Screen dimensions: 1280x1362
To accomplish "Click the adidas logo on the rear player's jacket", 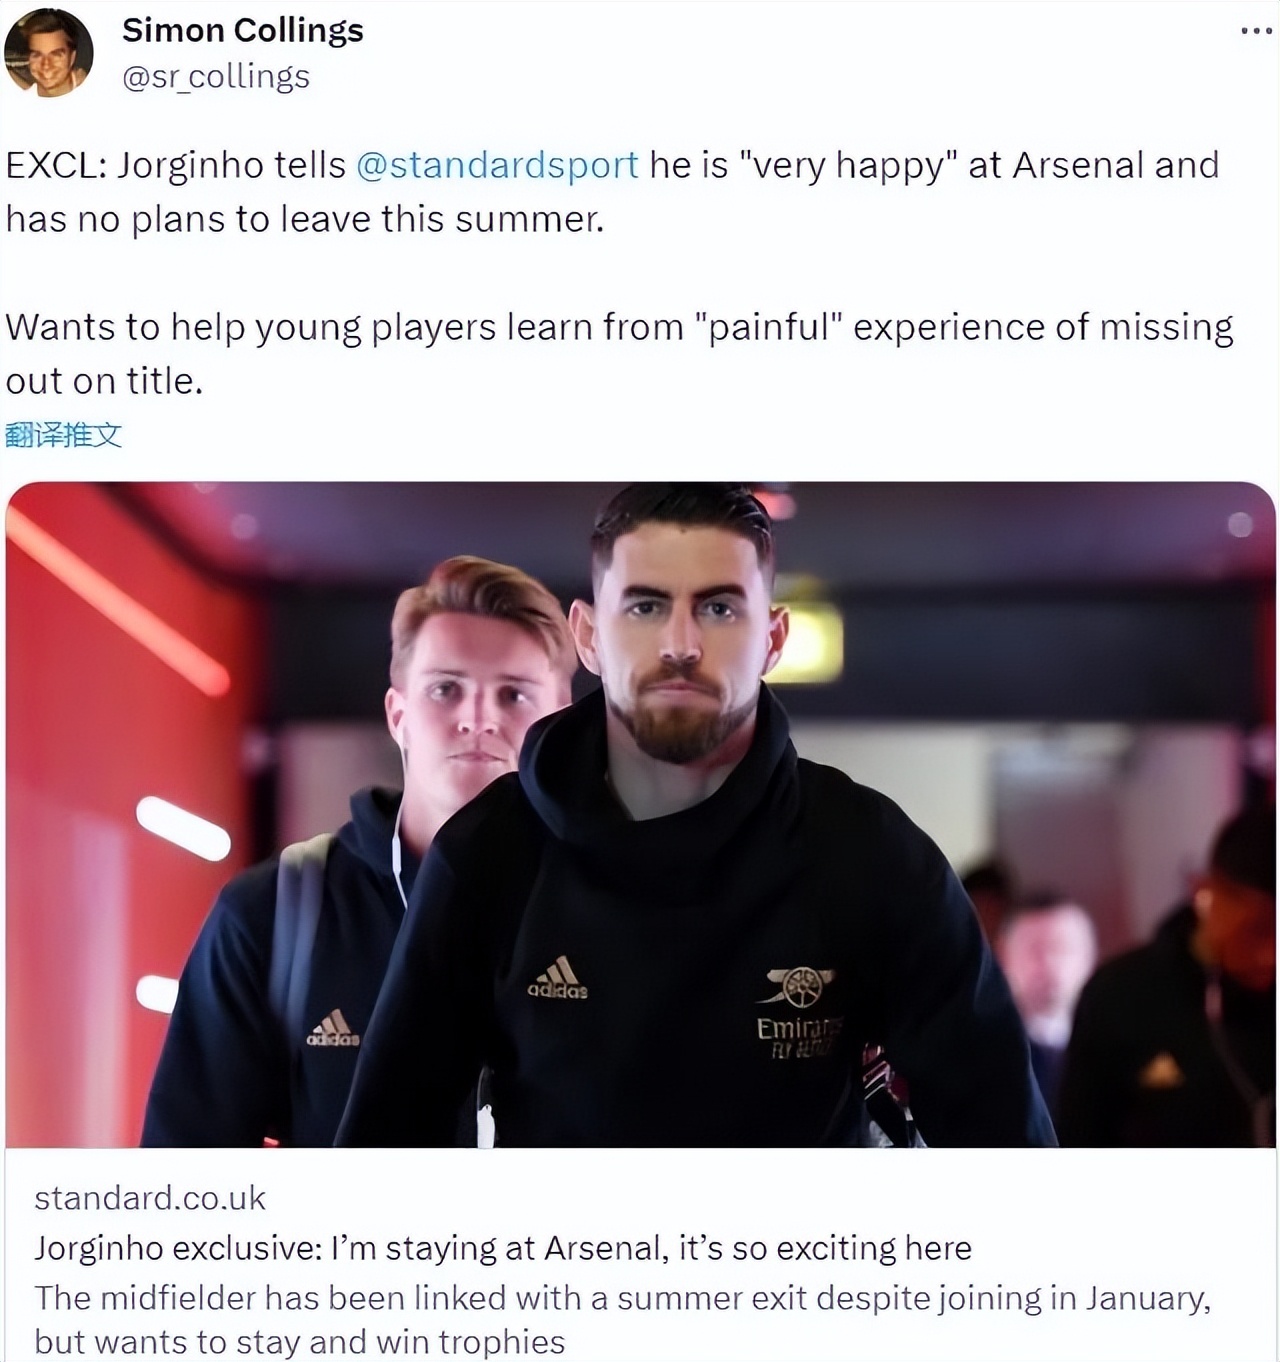I will coord(332,1028).
